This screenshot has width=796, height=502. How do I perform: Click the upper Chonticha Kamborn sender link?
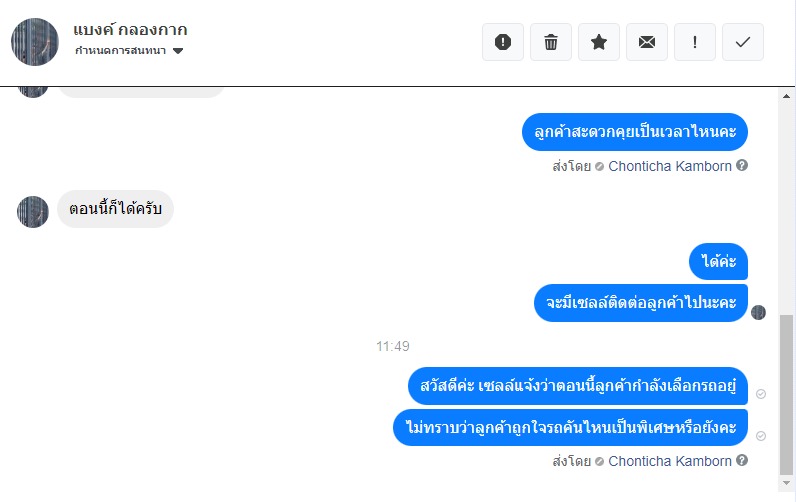pos(669,166)
